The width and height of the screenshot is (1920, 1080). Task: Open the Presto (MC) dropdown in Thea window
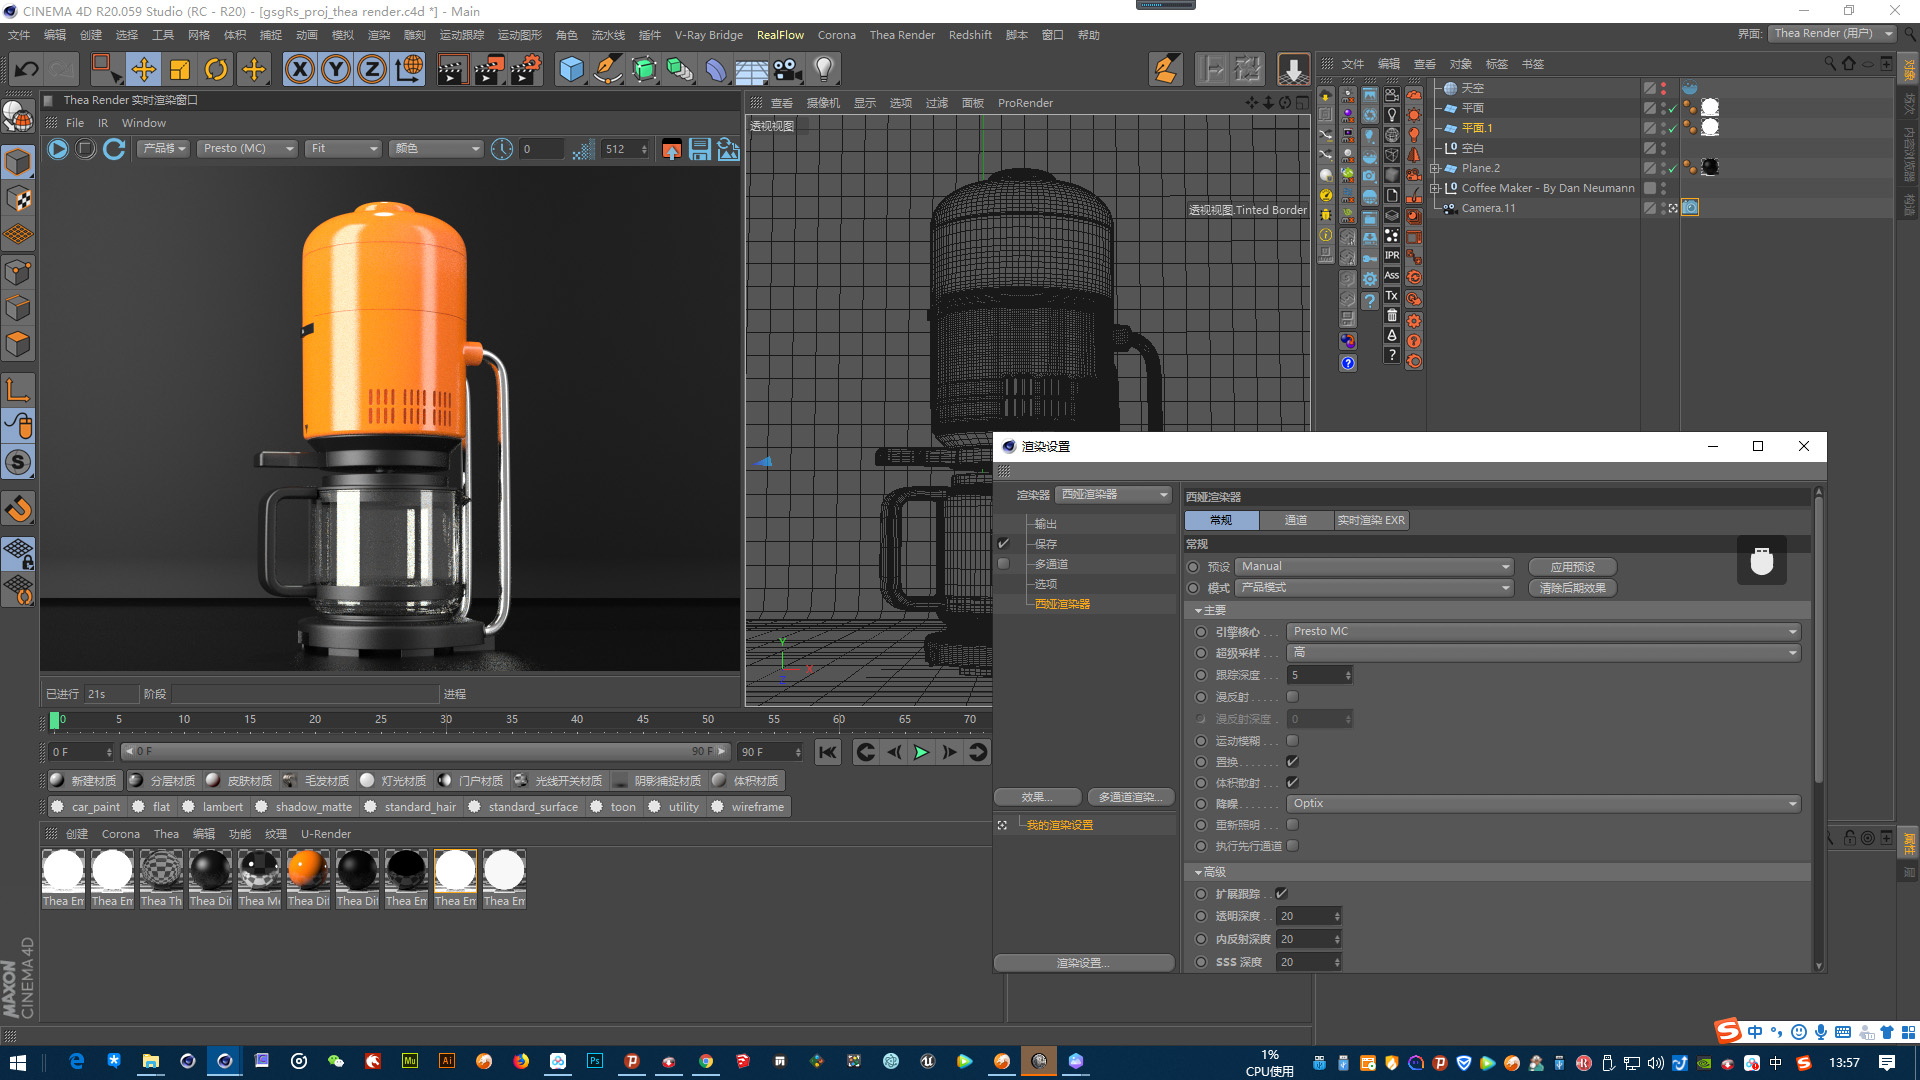pos(246,149)
